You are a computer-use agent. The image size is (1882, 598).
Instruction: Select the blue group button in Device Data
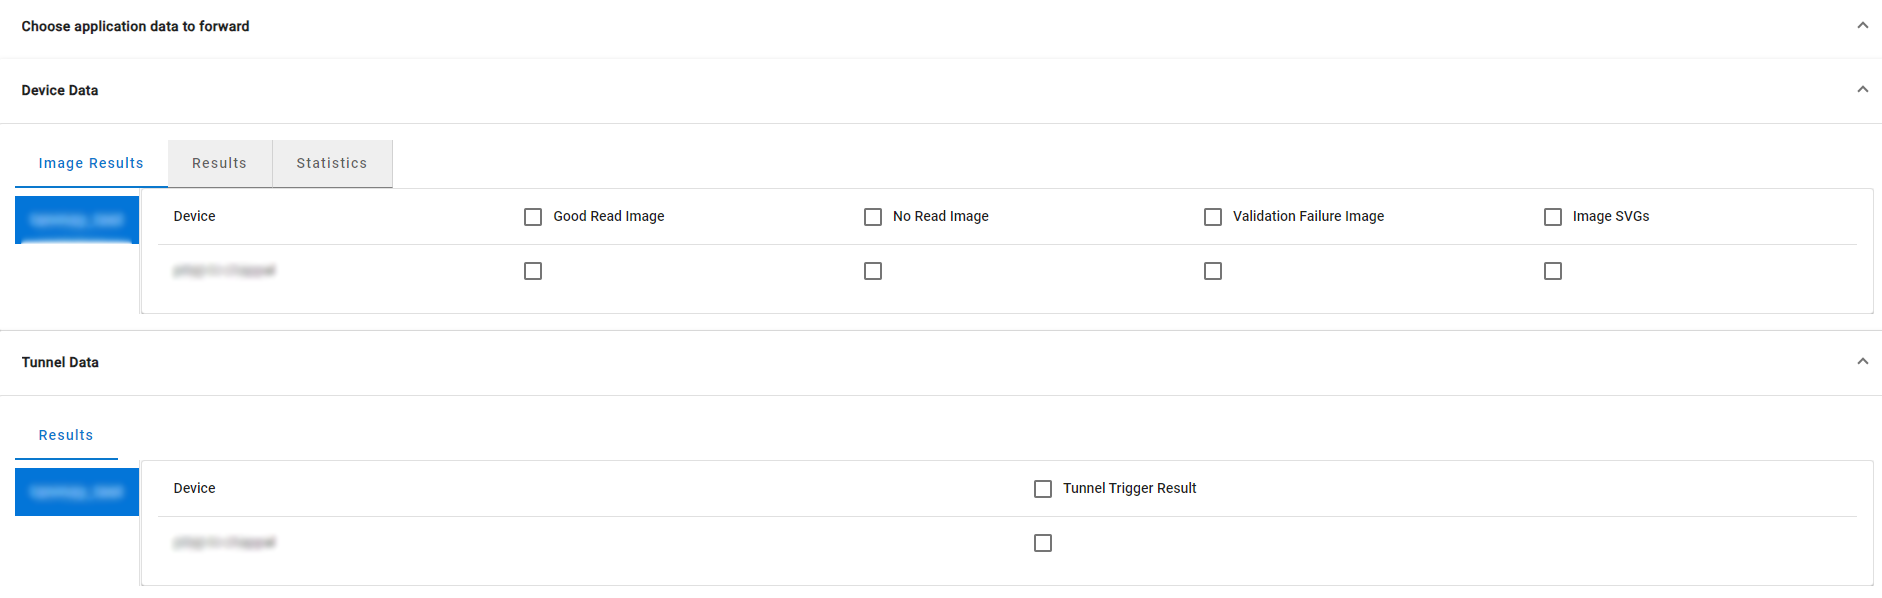77,220
